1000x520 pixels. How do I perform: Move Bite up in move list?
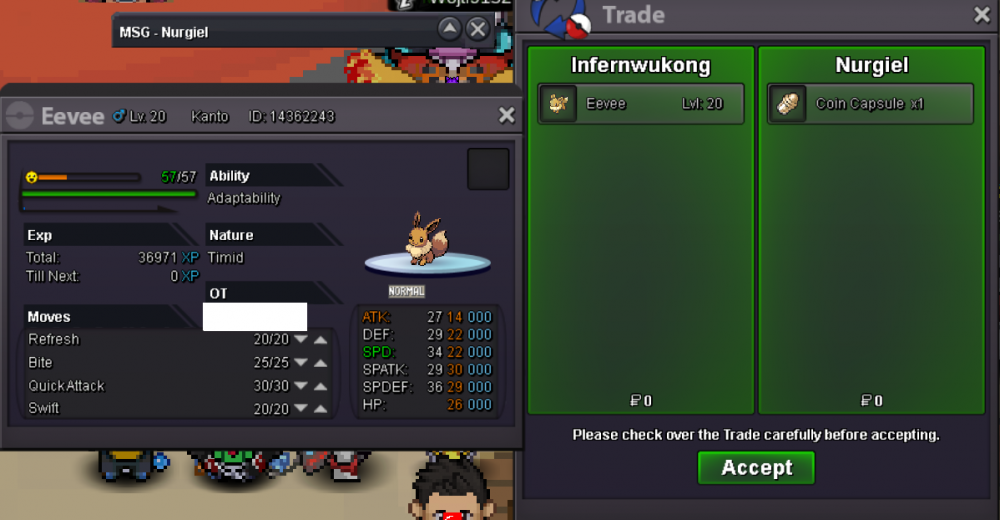pos(321,363)
